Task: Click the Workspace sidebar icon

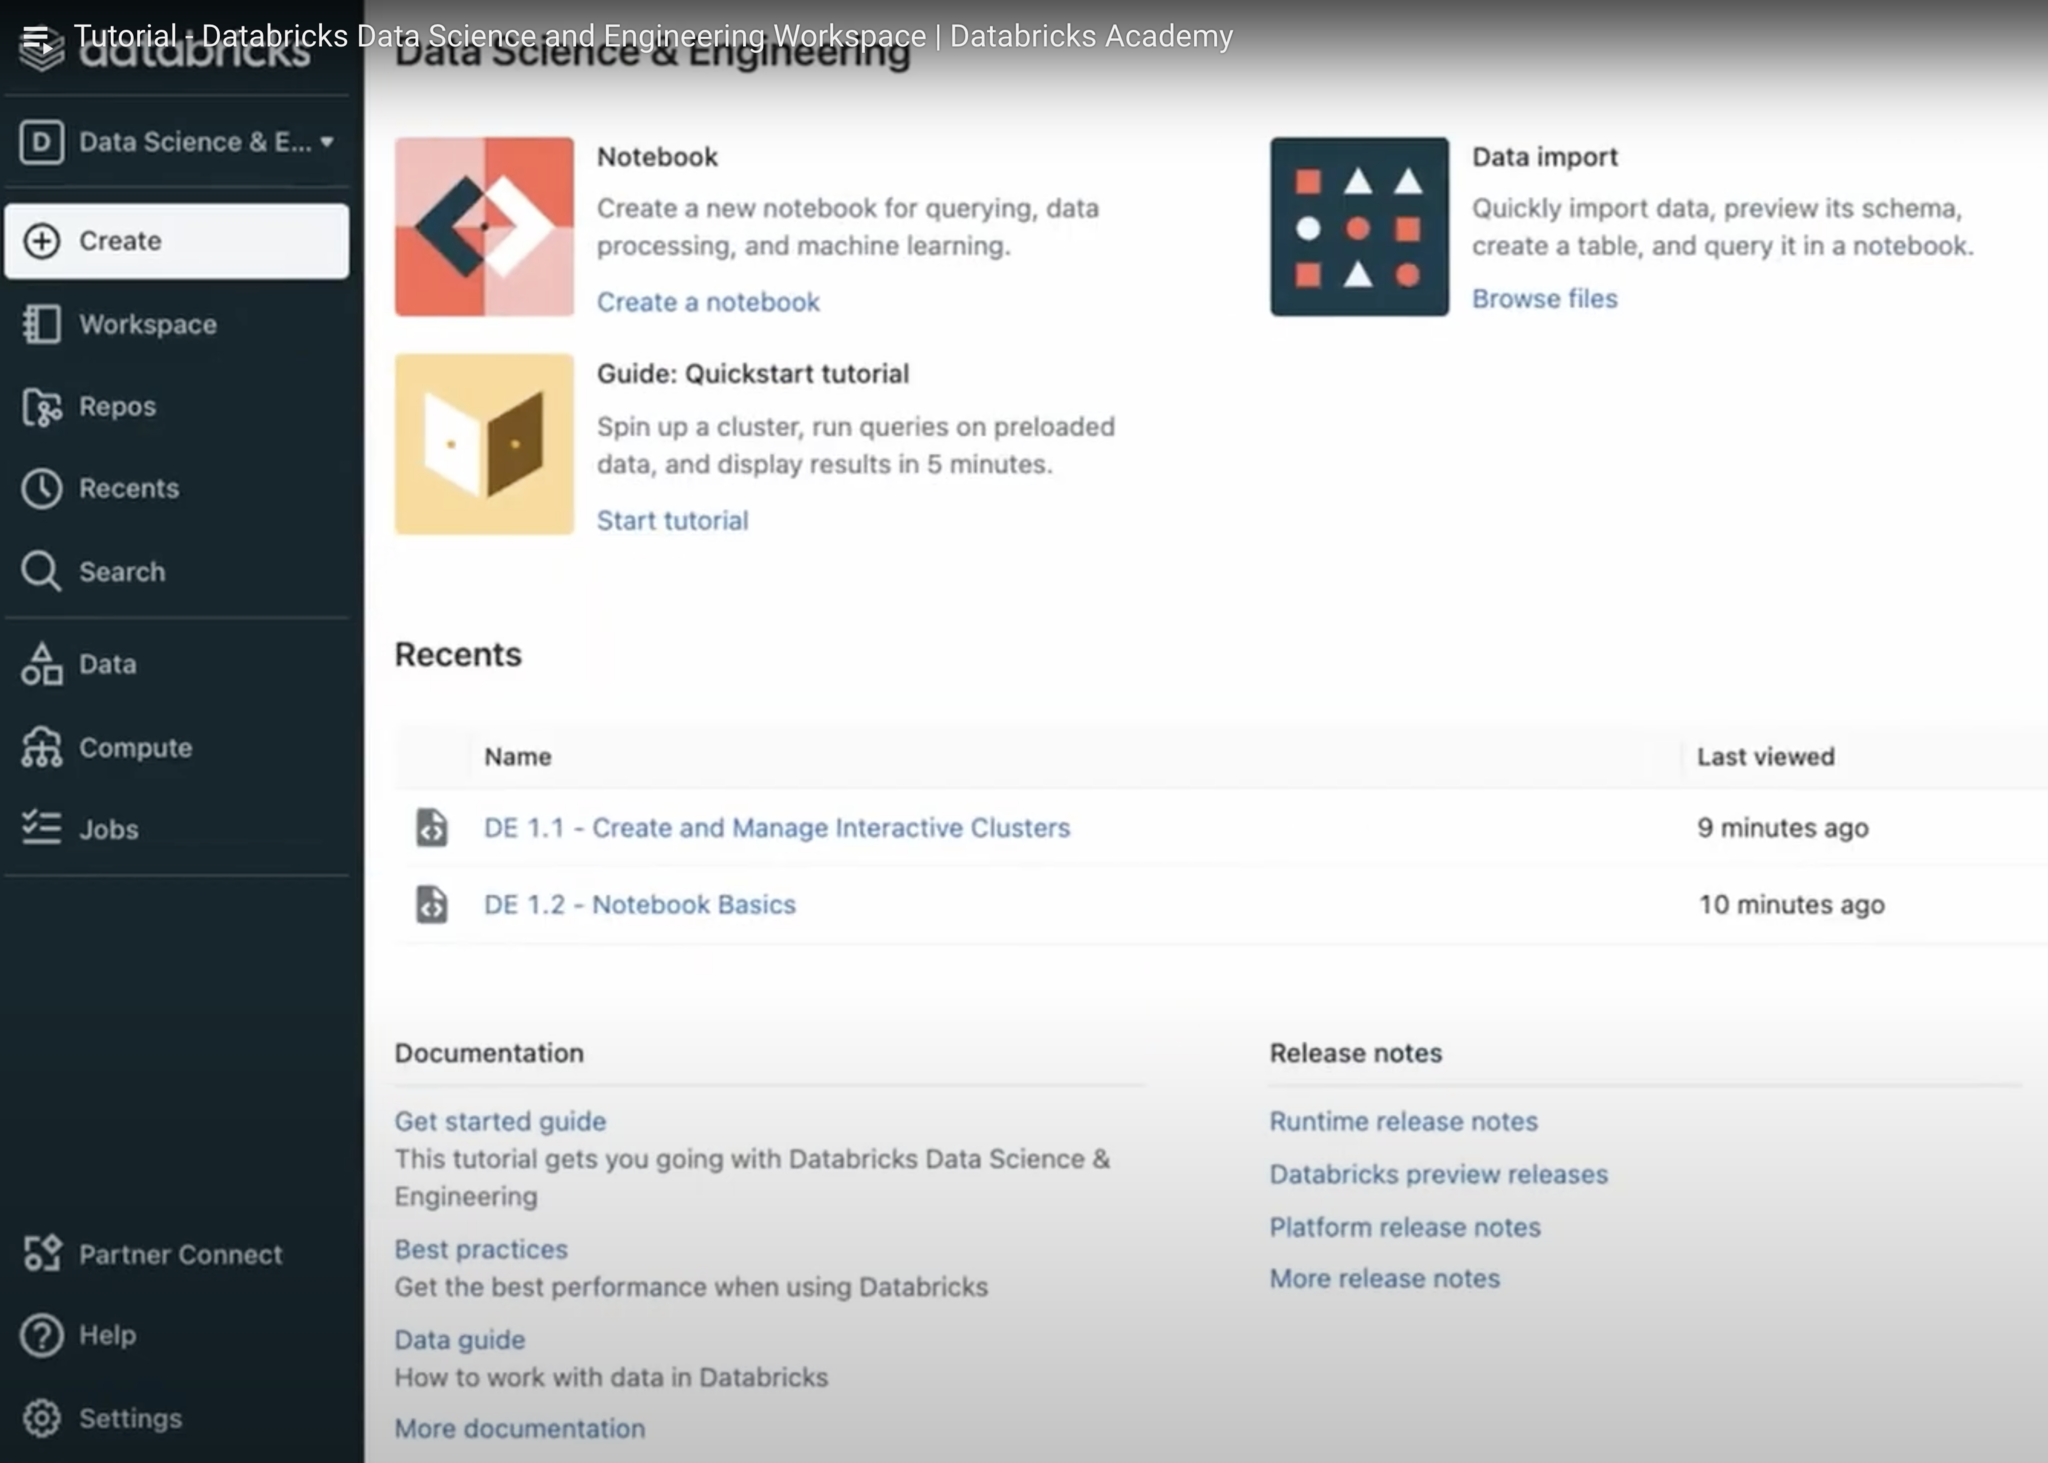Action: [41, 324]
